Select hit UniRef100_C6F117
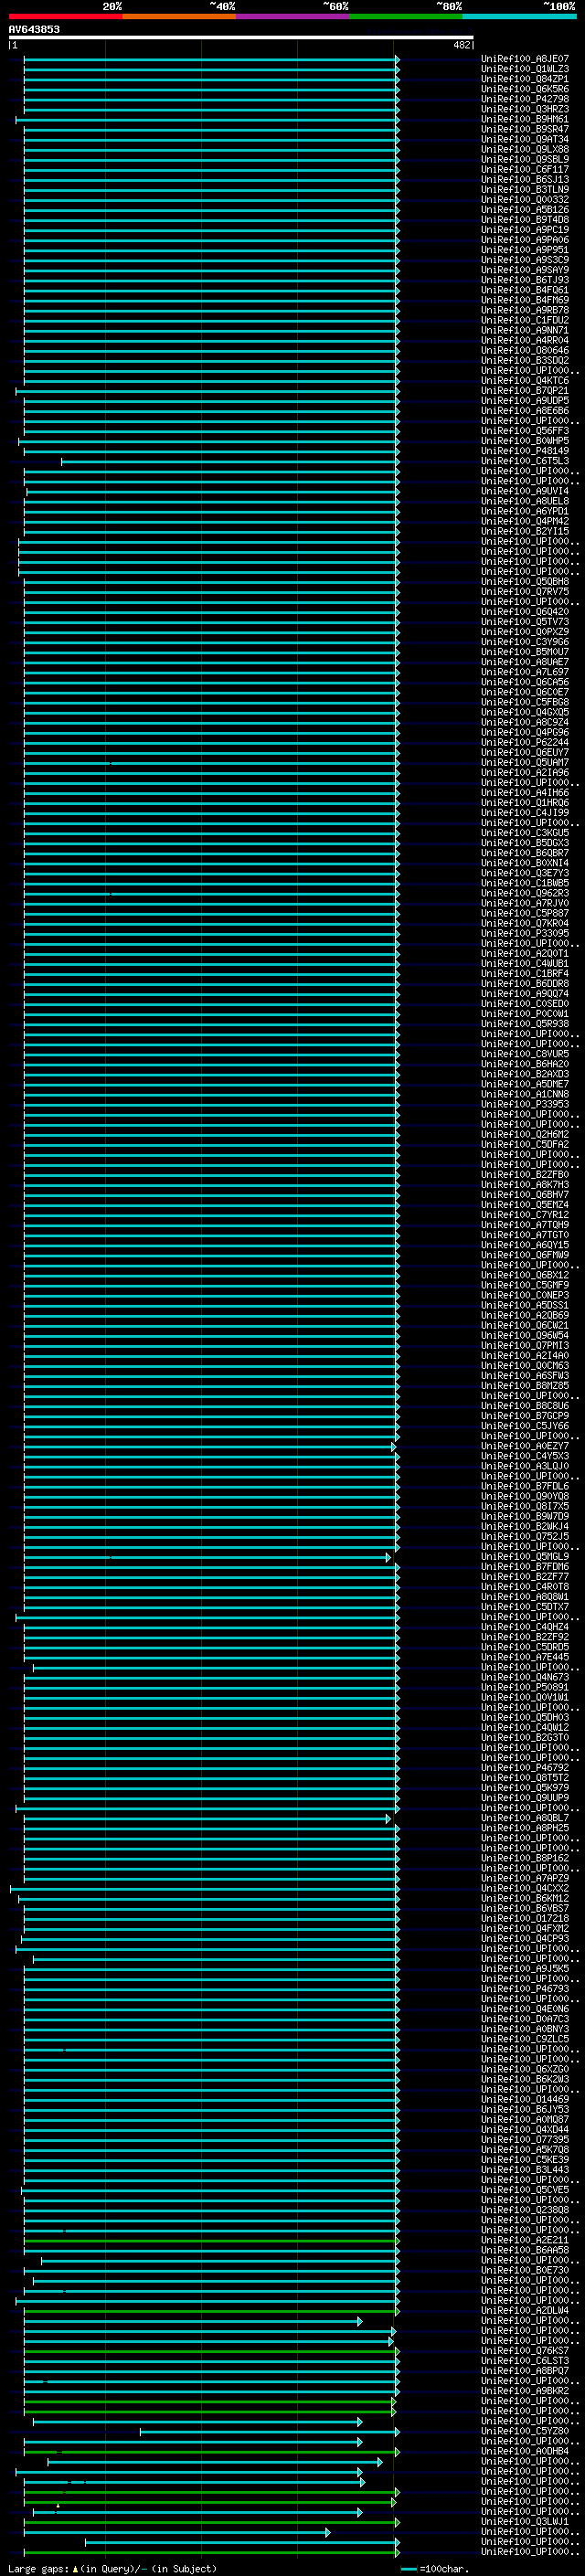 point(525,170)
